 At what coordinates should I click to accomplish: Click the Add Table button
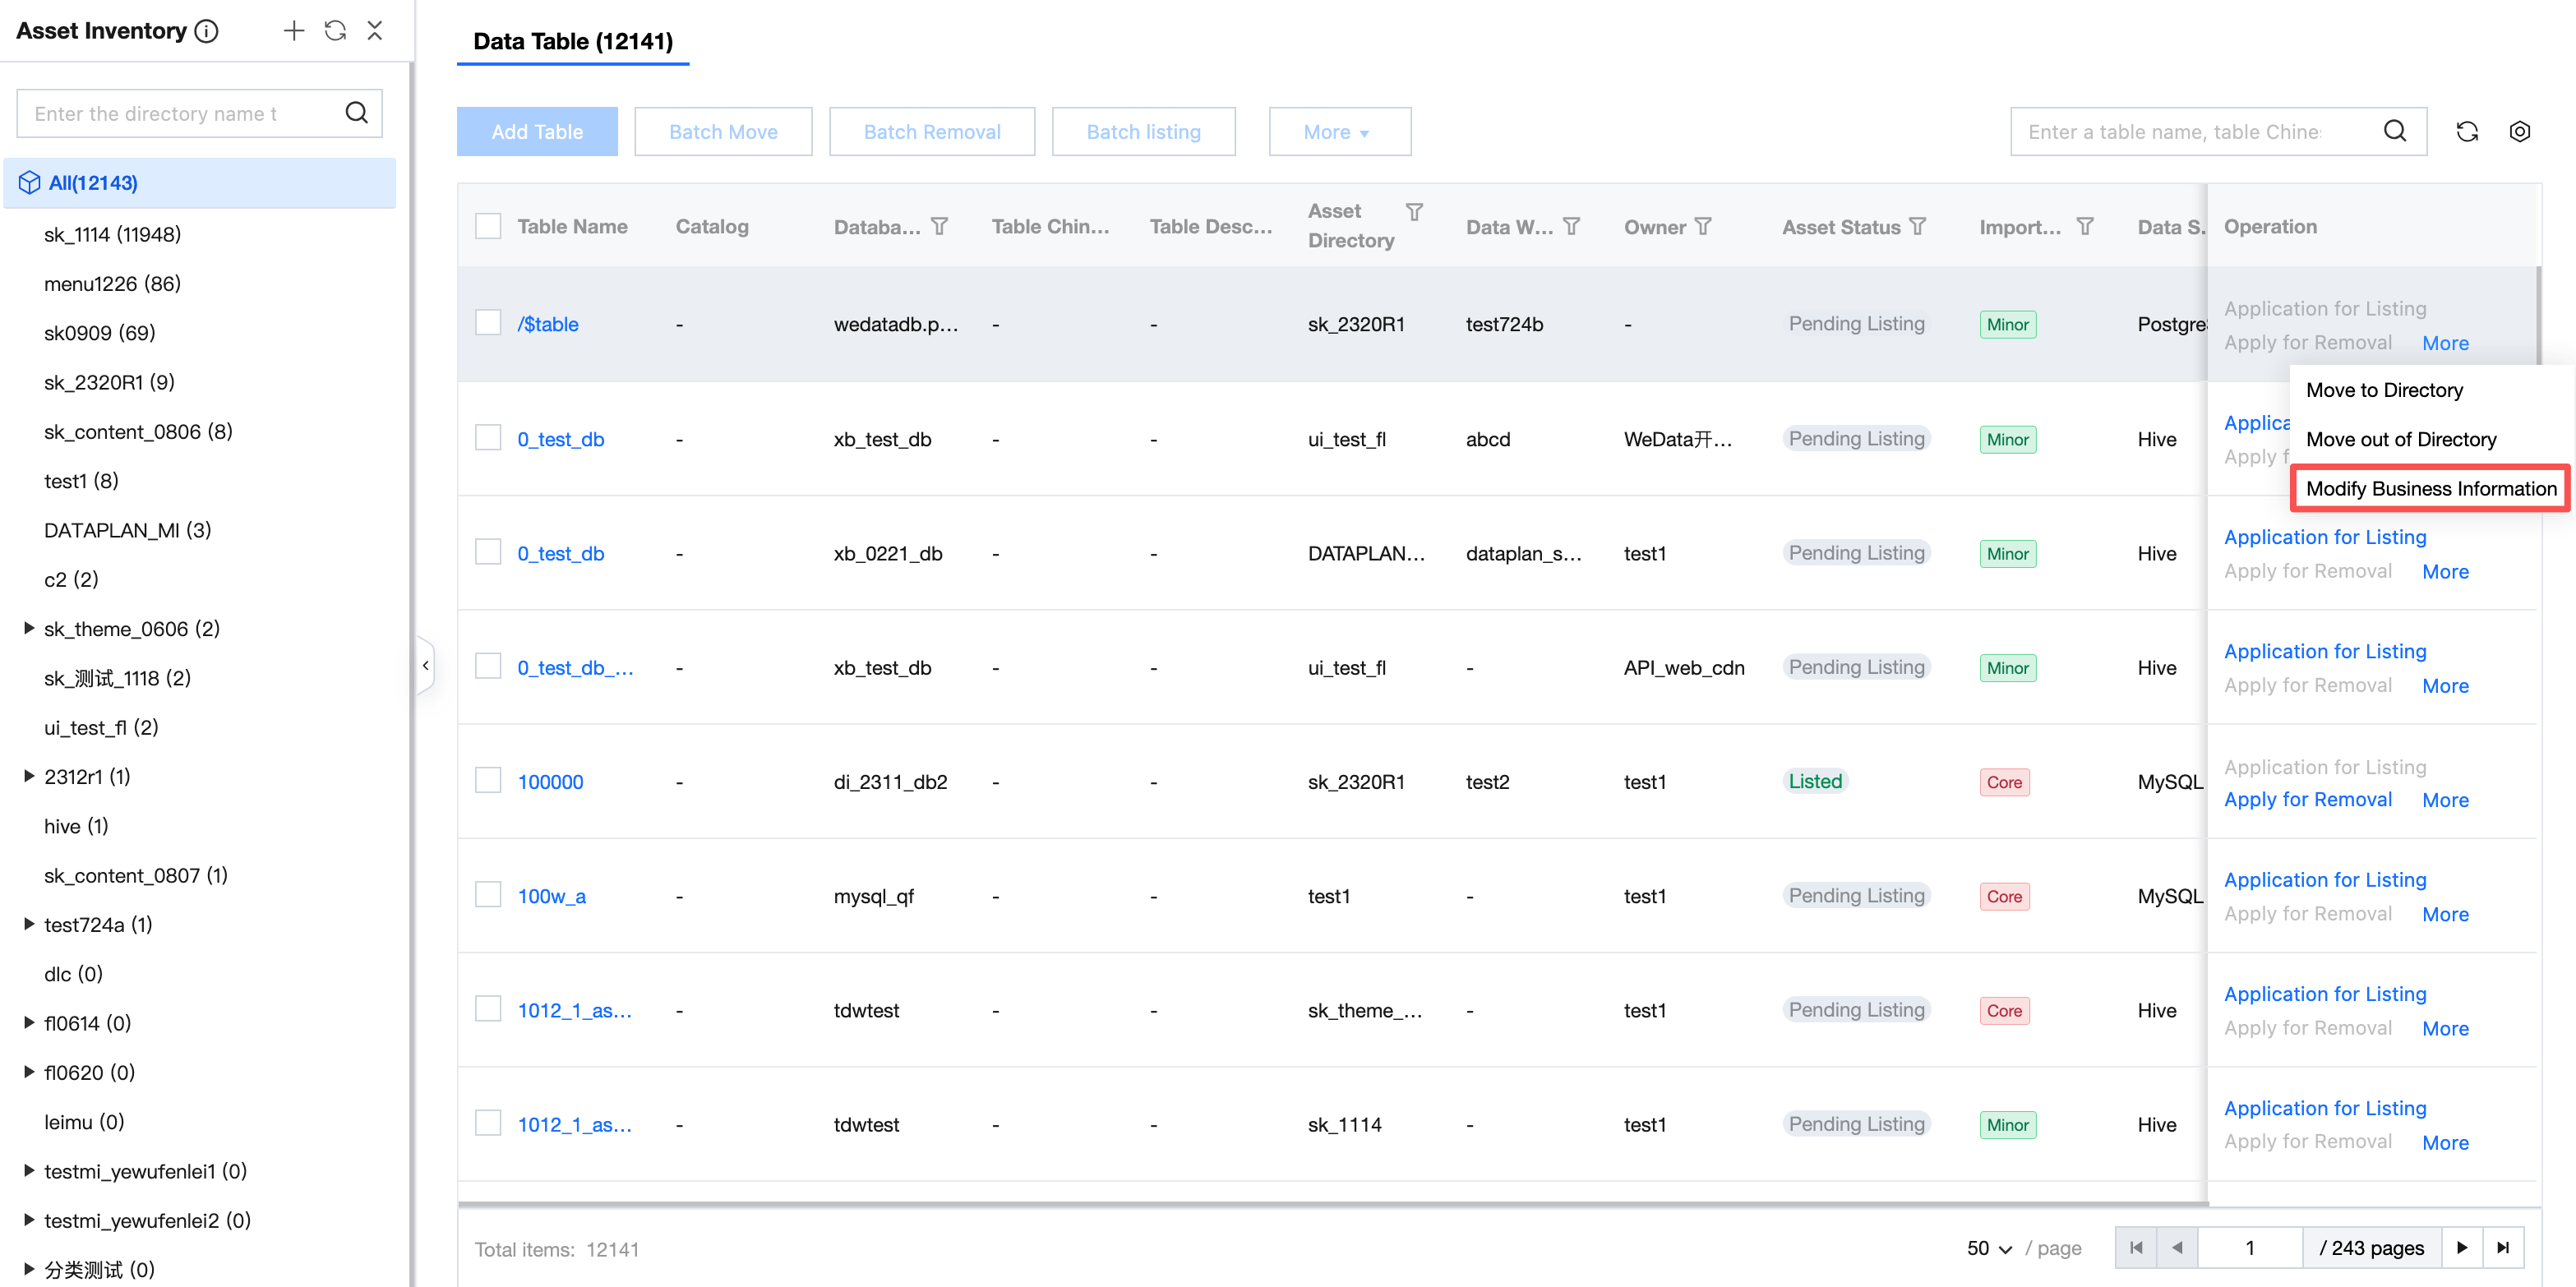coord(537,131)
